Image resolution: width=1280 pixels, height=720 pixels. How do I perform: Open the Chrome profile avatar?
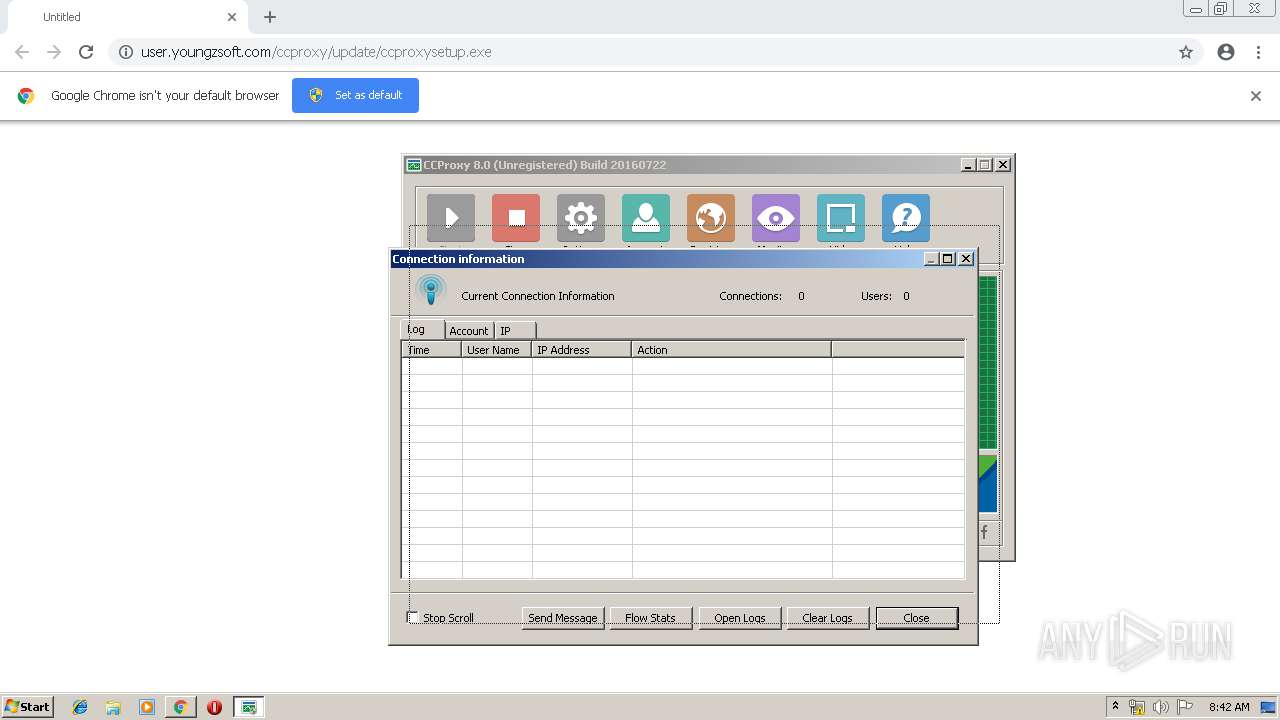pos(1226,52)
